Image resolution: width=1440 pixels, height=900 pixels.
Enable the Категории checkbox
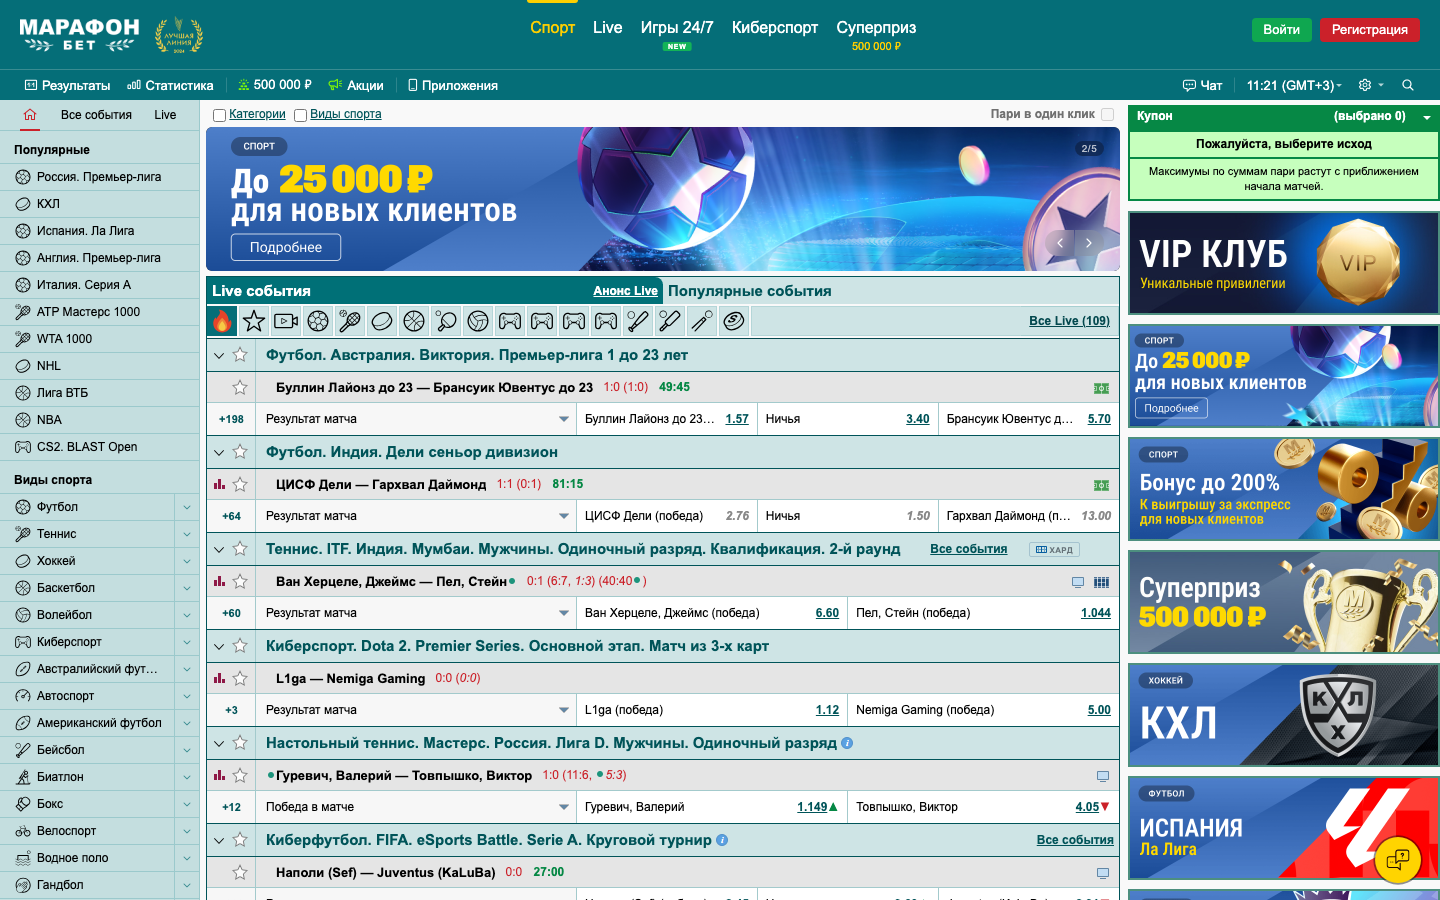pos(220,115)
